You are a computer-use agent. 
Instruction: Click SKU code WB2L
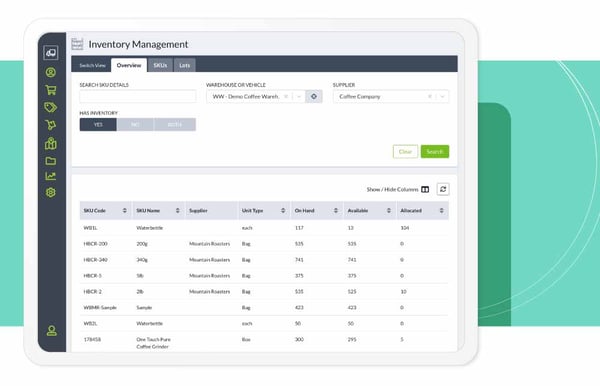click(x=90, y=323)
